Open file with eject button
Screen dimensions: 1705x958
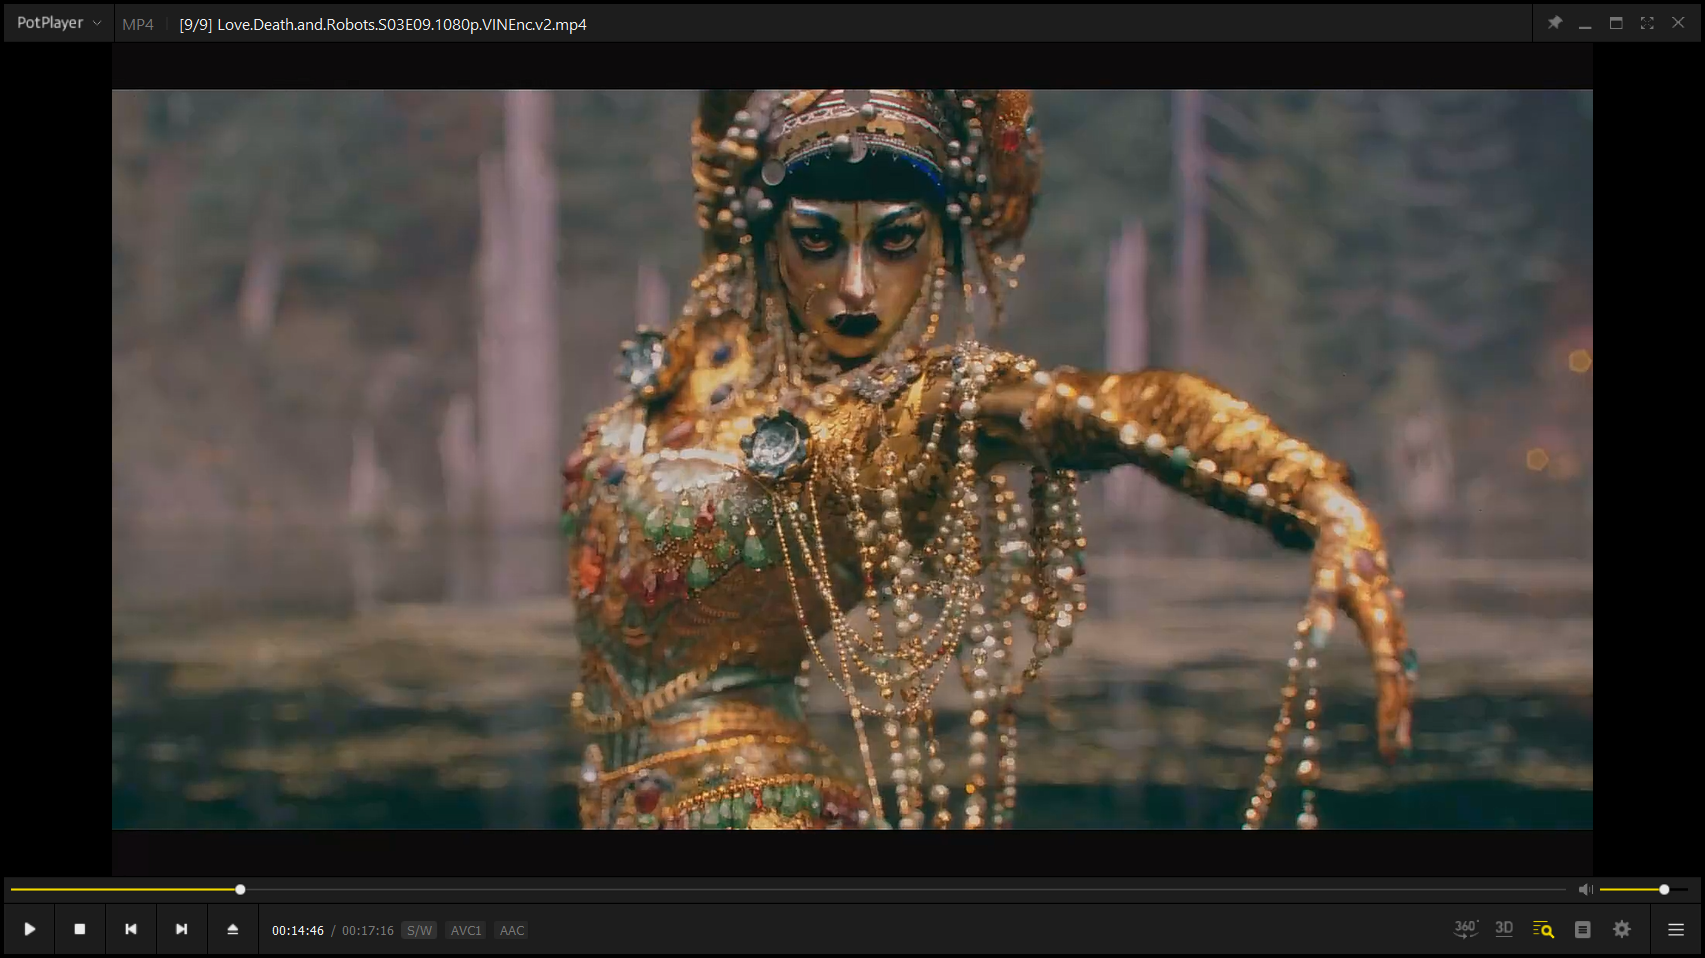point(233,929)
